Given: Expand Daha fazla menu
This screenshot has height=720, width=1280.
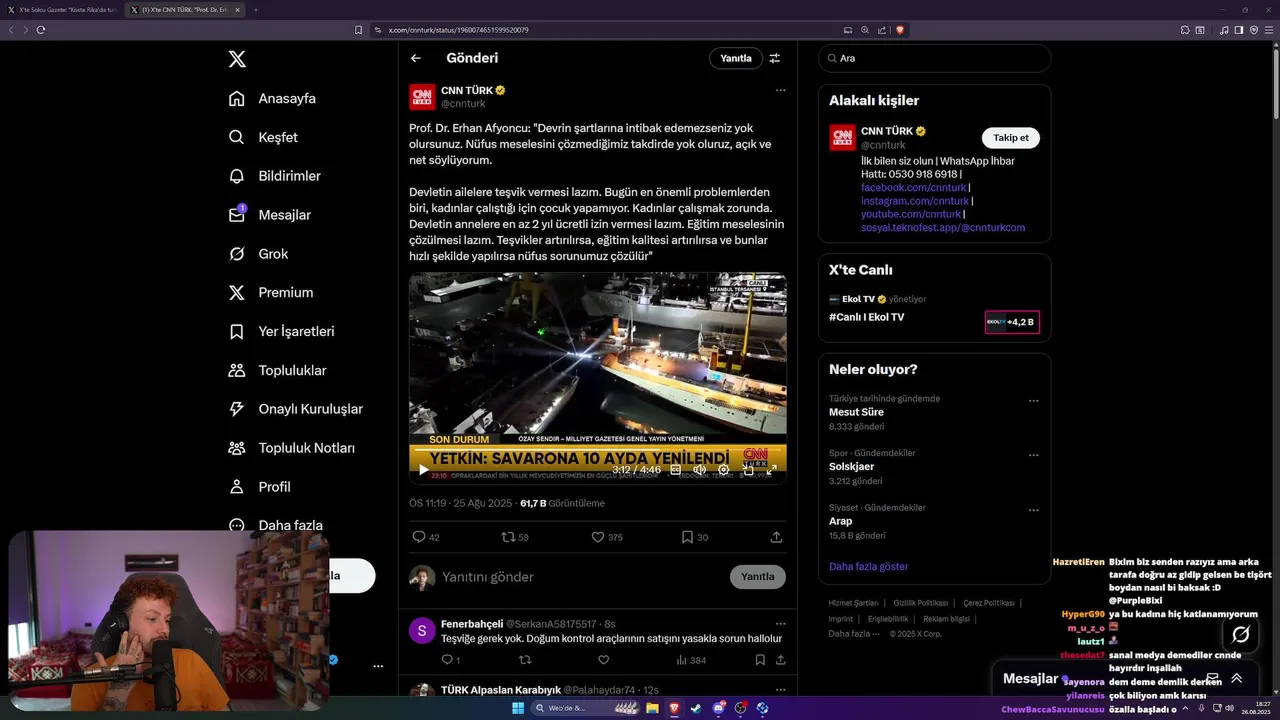Looking at the screenshot, I should point(276,525).
